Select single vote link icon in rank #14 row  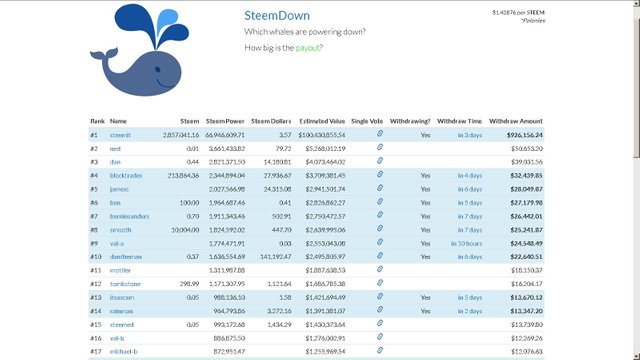click(x=380, y=309)
